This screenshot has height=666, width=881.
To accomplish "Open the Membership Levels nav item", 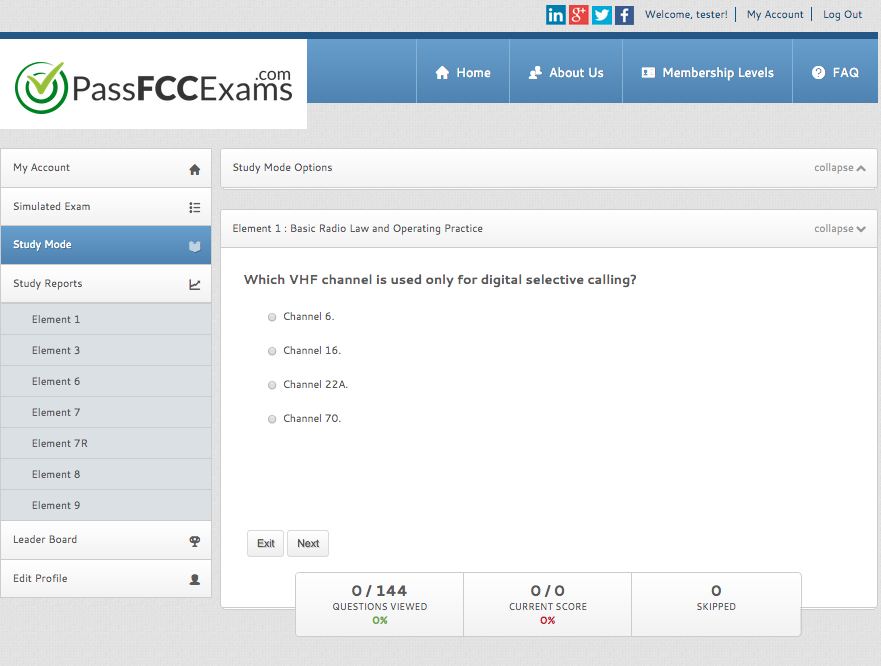I will click(x=707, y=73).
